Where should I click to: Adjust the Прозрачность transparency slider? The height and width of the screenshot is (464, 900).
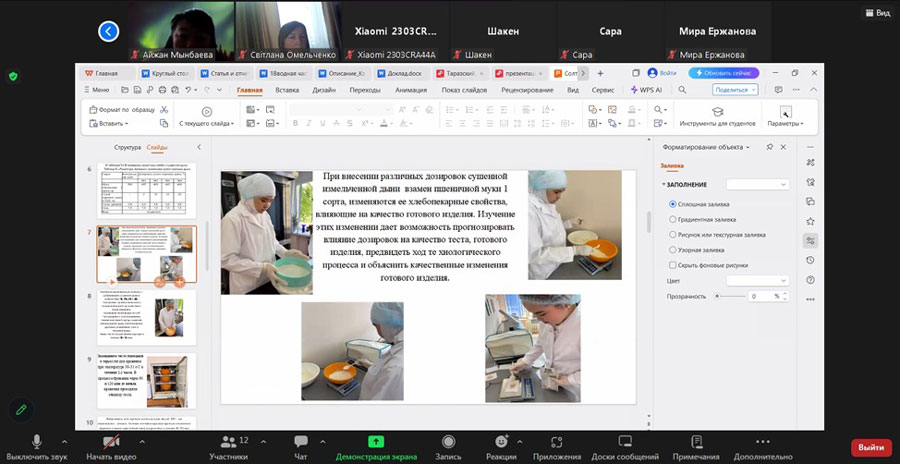[x=717, y=297]
